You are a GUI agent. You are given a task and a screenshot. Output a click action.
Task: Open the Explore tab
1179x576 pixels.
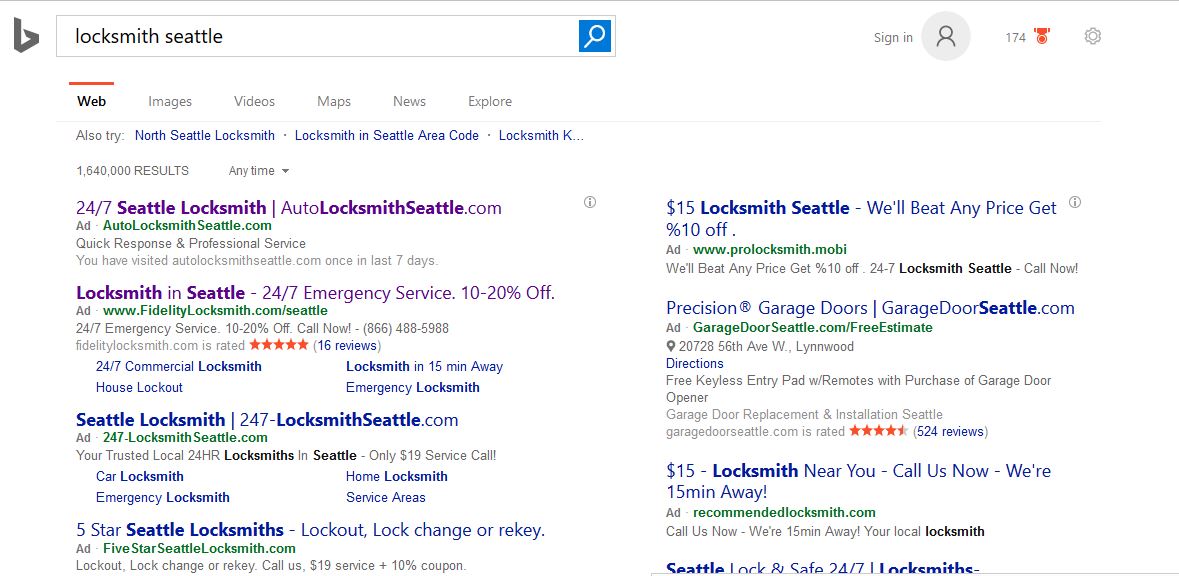pos(489,101)
